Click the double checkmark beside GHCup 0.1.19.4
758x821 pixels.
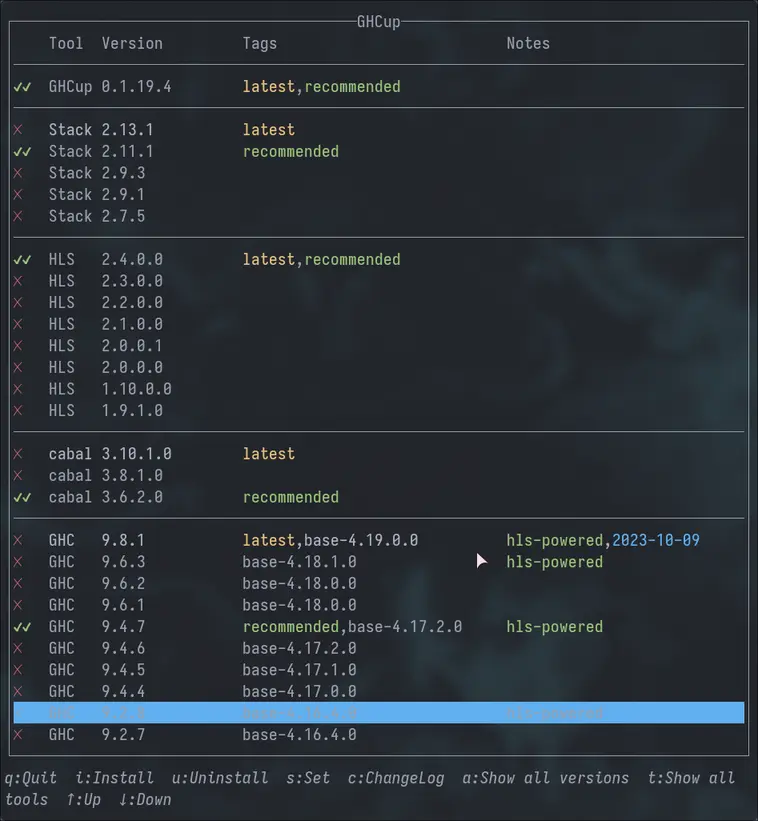(x=22, y=87)
